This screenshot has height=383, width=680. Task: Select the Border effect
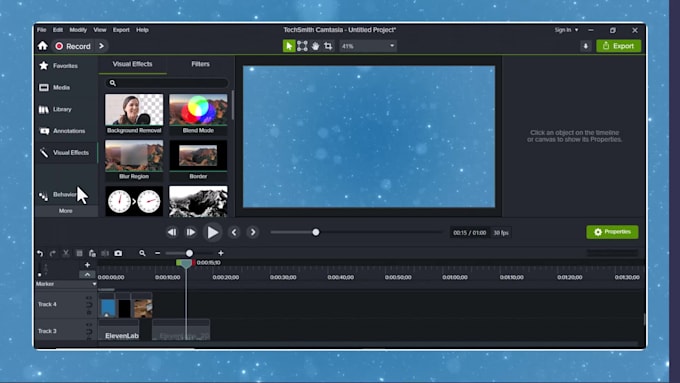pyautogui.click(x=198, y=160)
